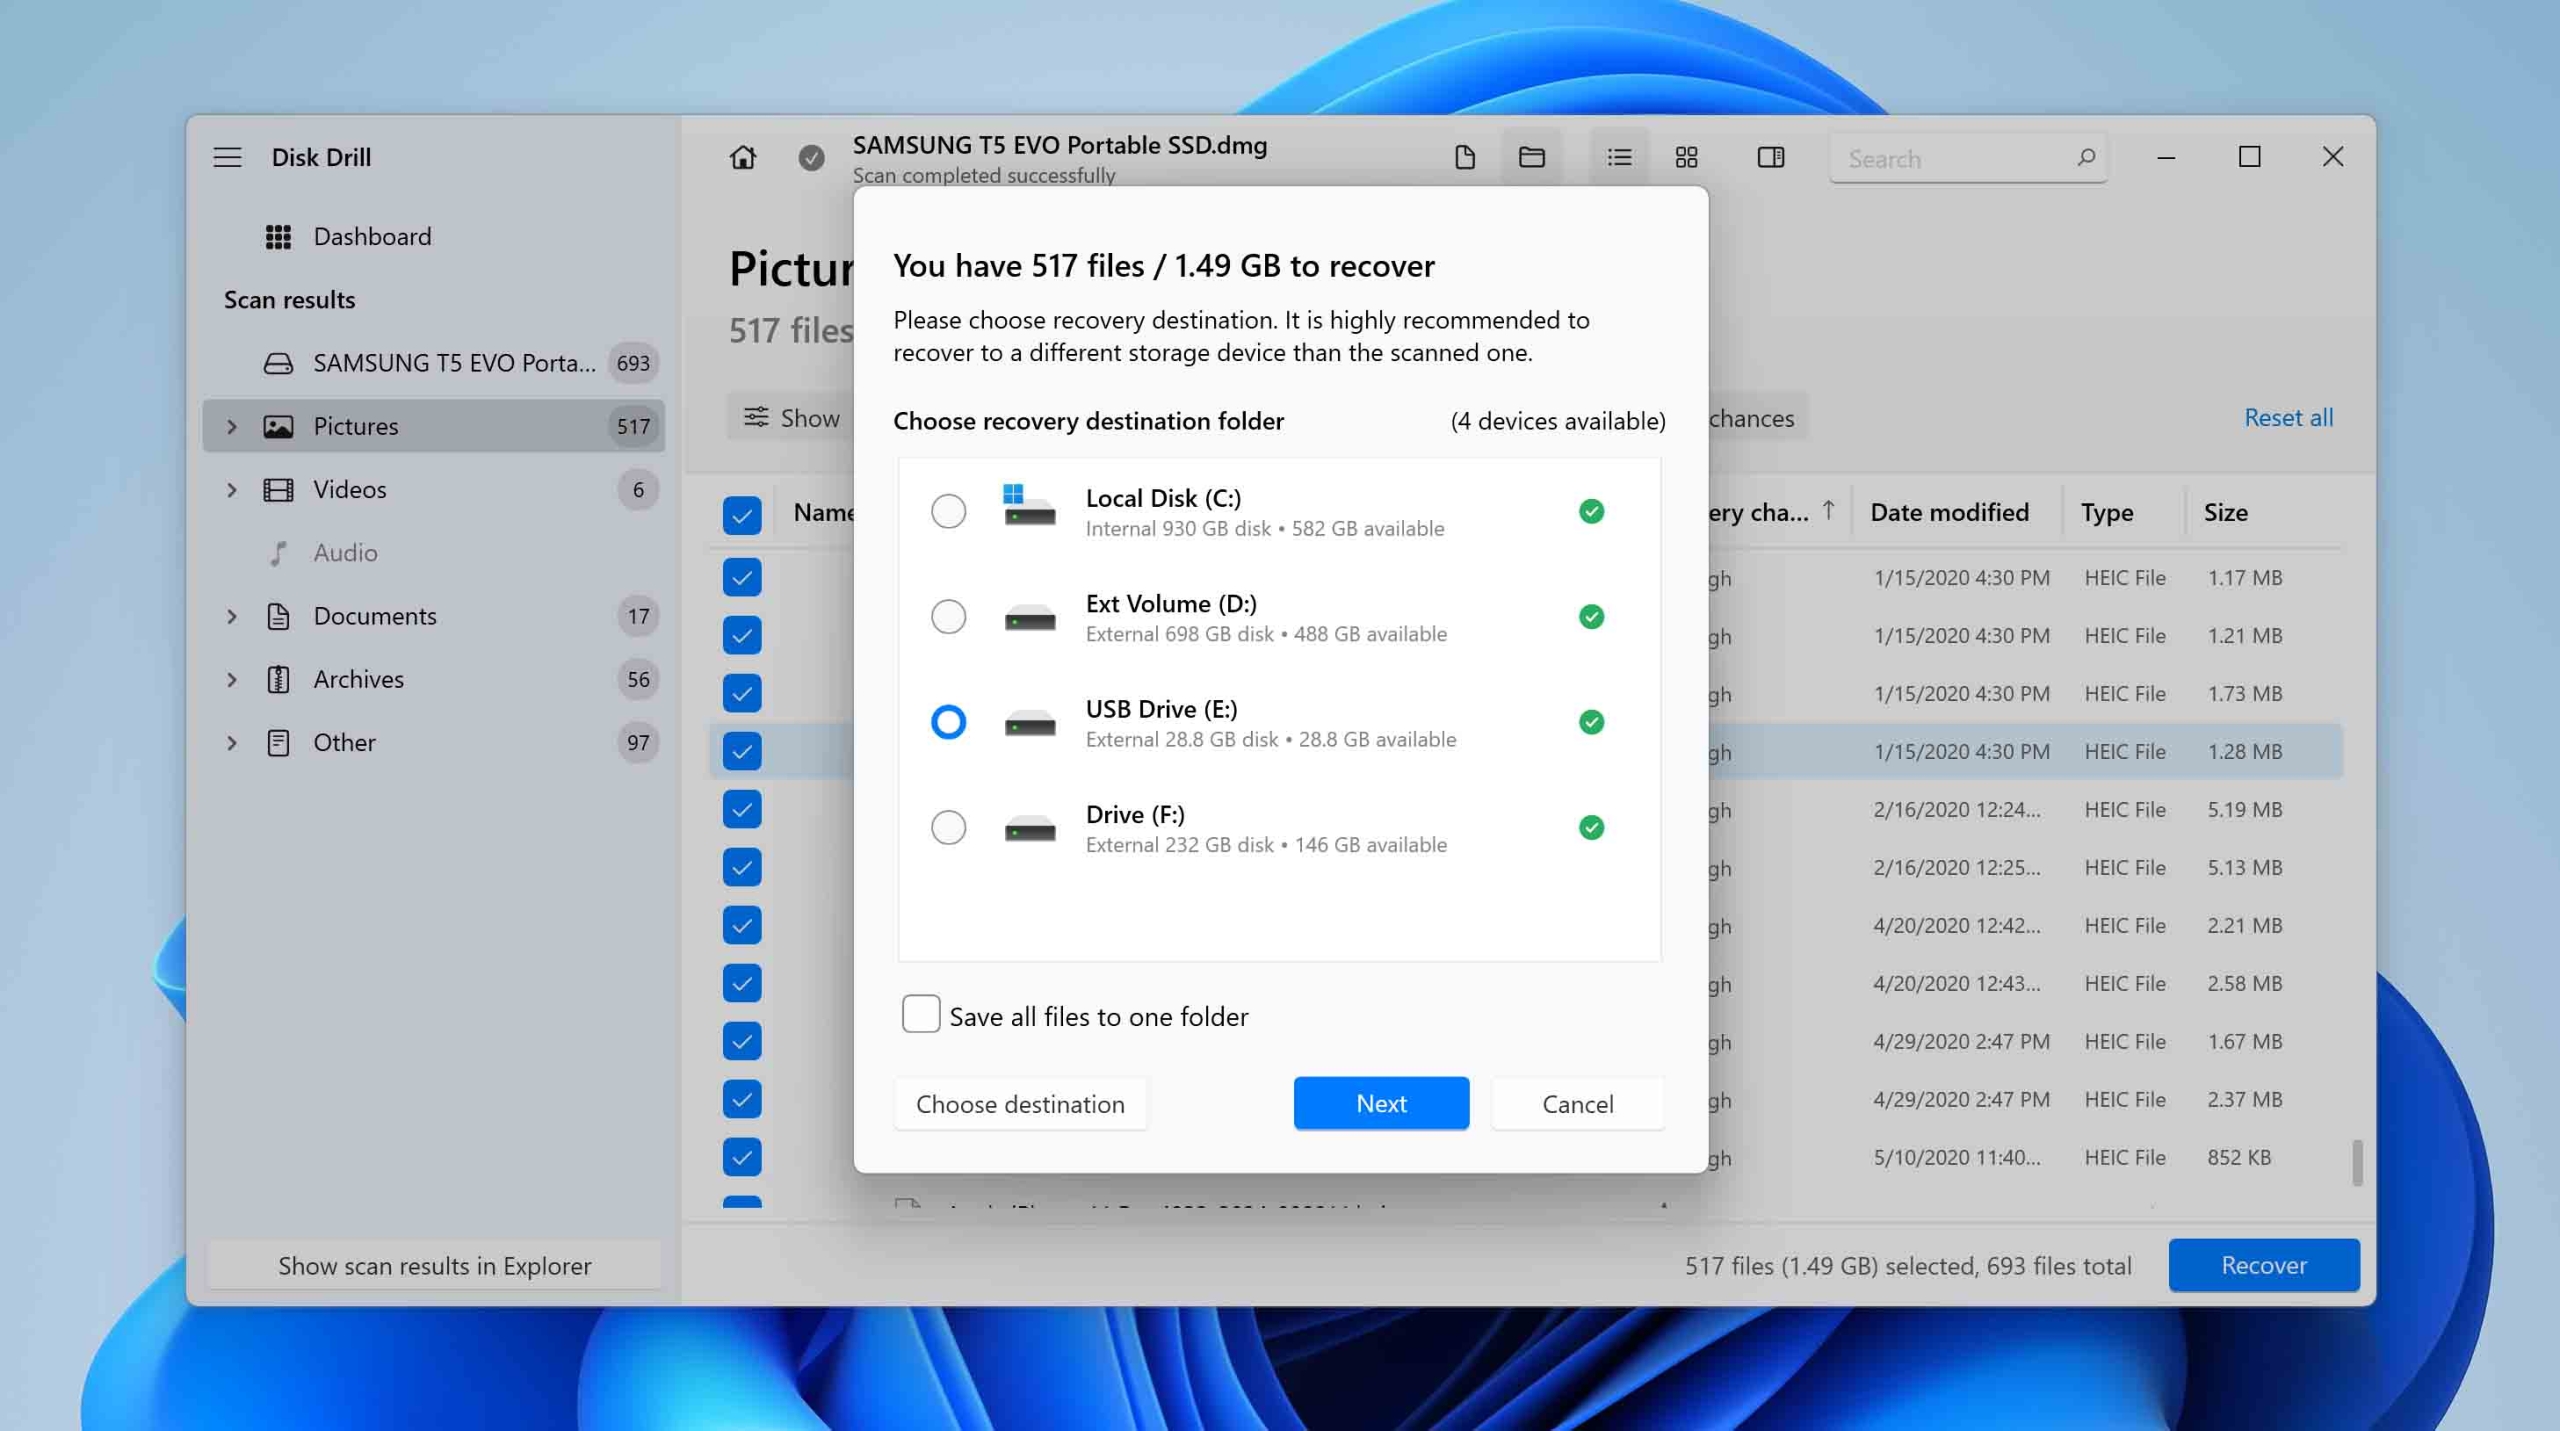Screen dimensions: 2560x1431
Task: Choose Ext Volume (D:) radio button
Action: tap(948, 616)
